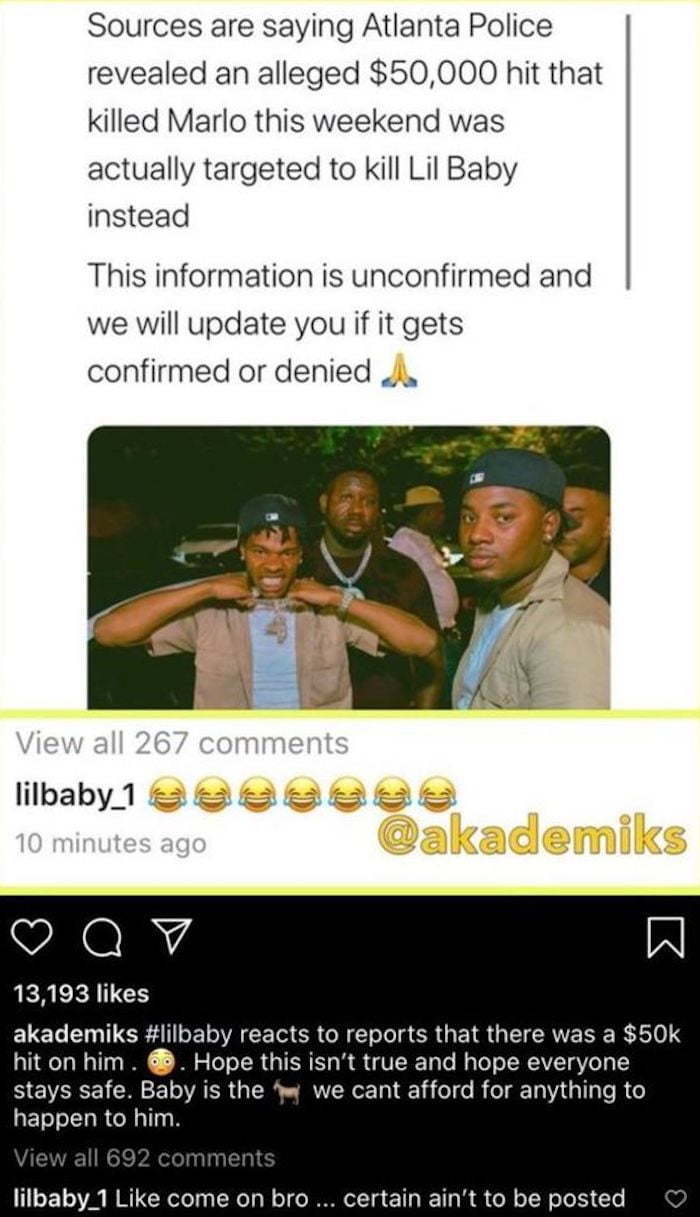Tap the 10 minutes ago timestamp
This screenshot has width=700, height=1217.
[111, 843]
